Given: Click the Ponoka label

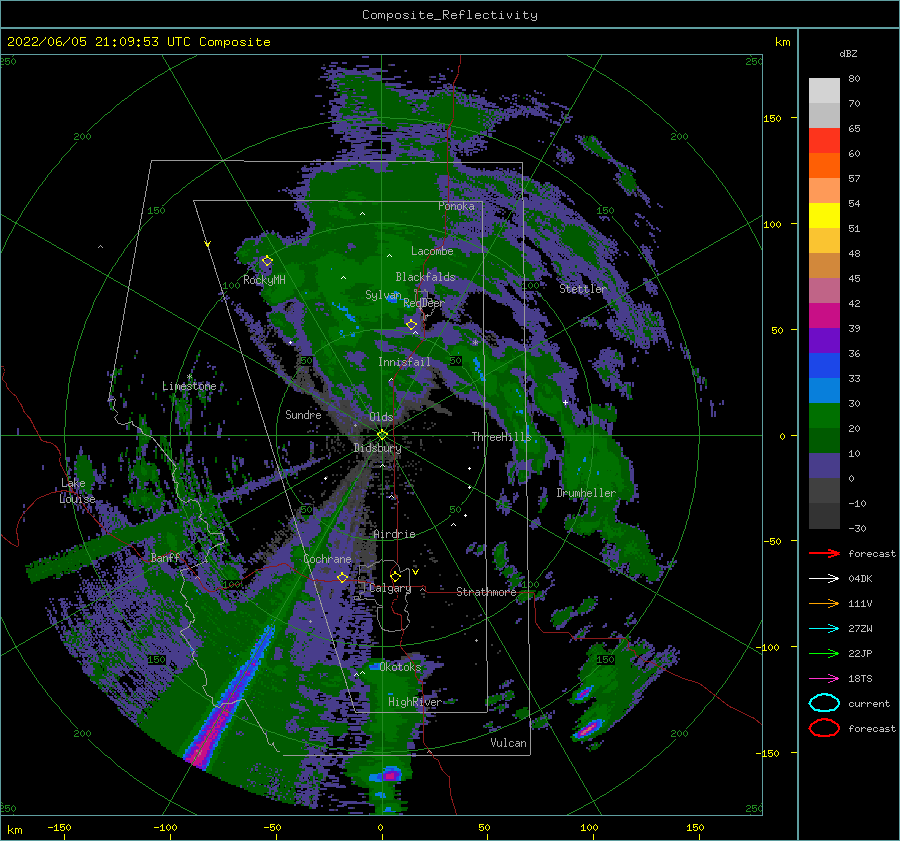Looking at the screenshot, I should [x=456, y=206].
